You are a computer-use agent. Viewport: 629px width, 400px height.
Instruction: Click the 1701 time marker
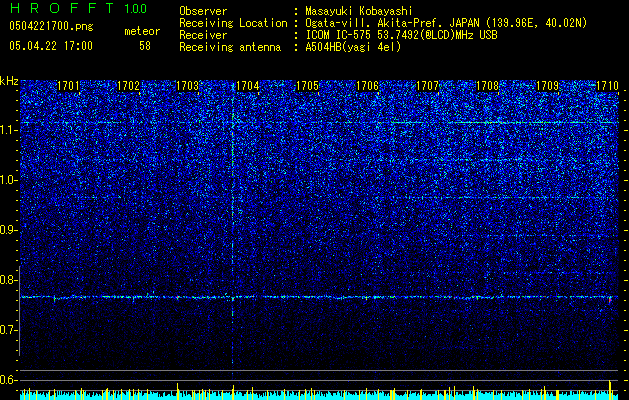(68, 86)
